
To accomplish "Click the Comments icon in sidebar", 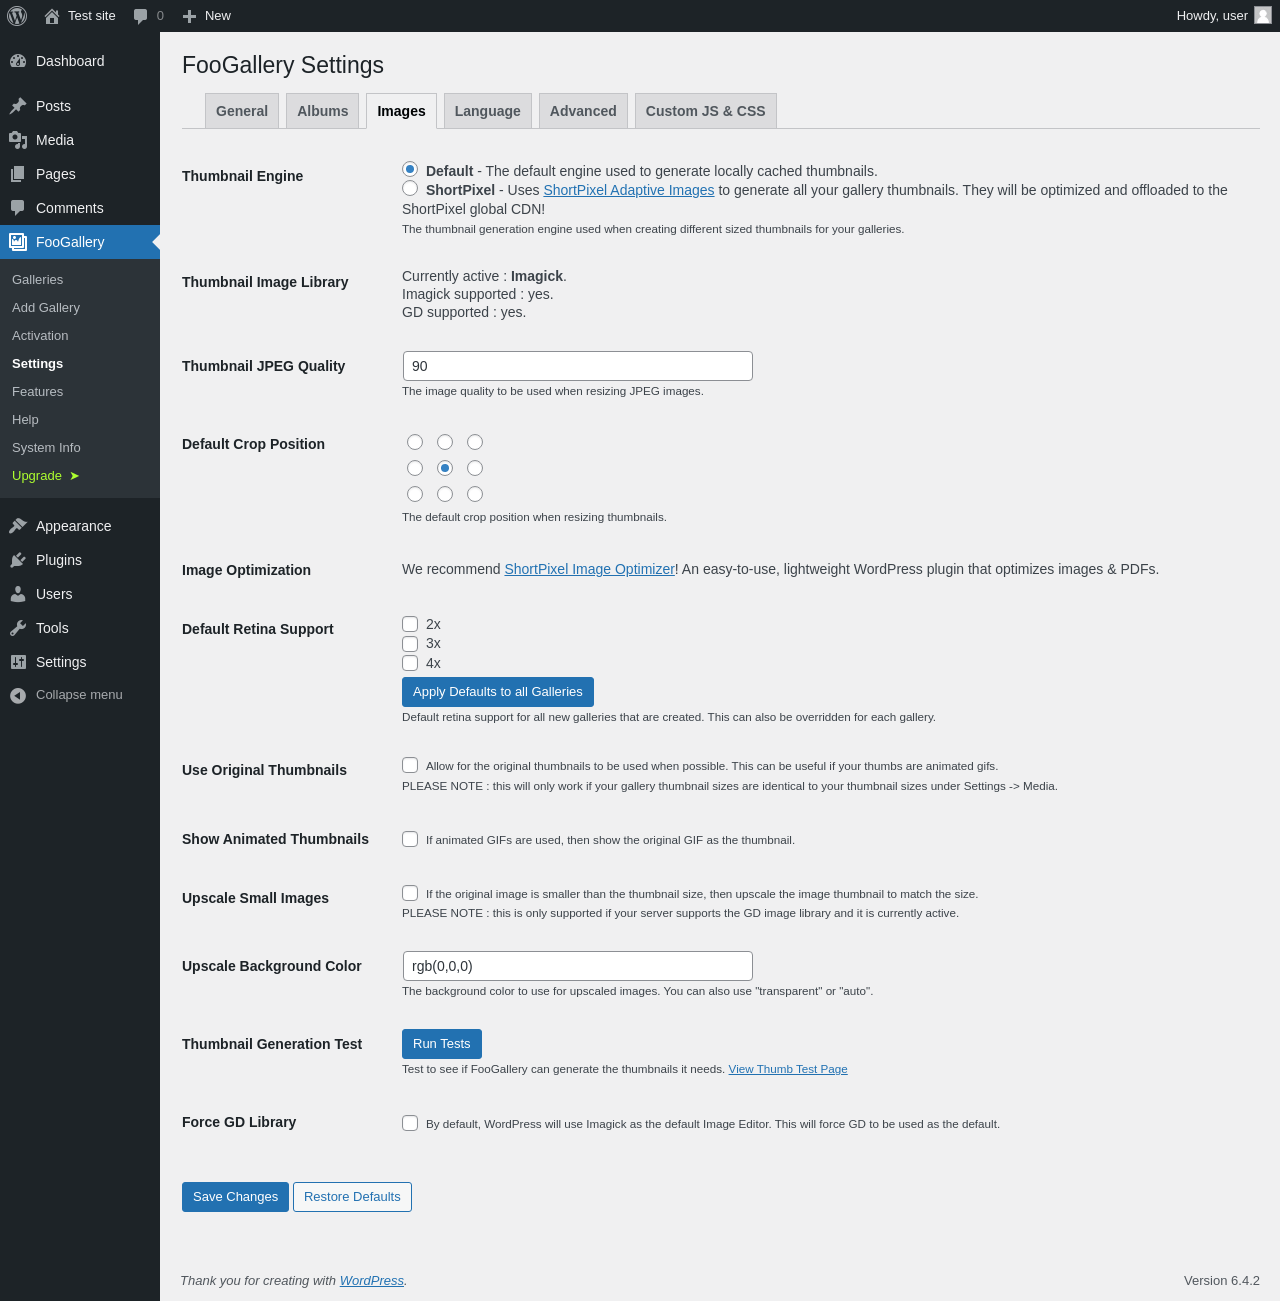I will [x=18, y=208].
